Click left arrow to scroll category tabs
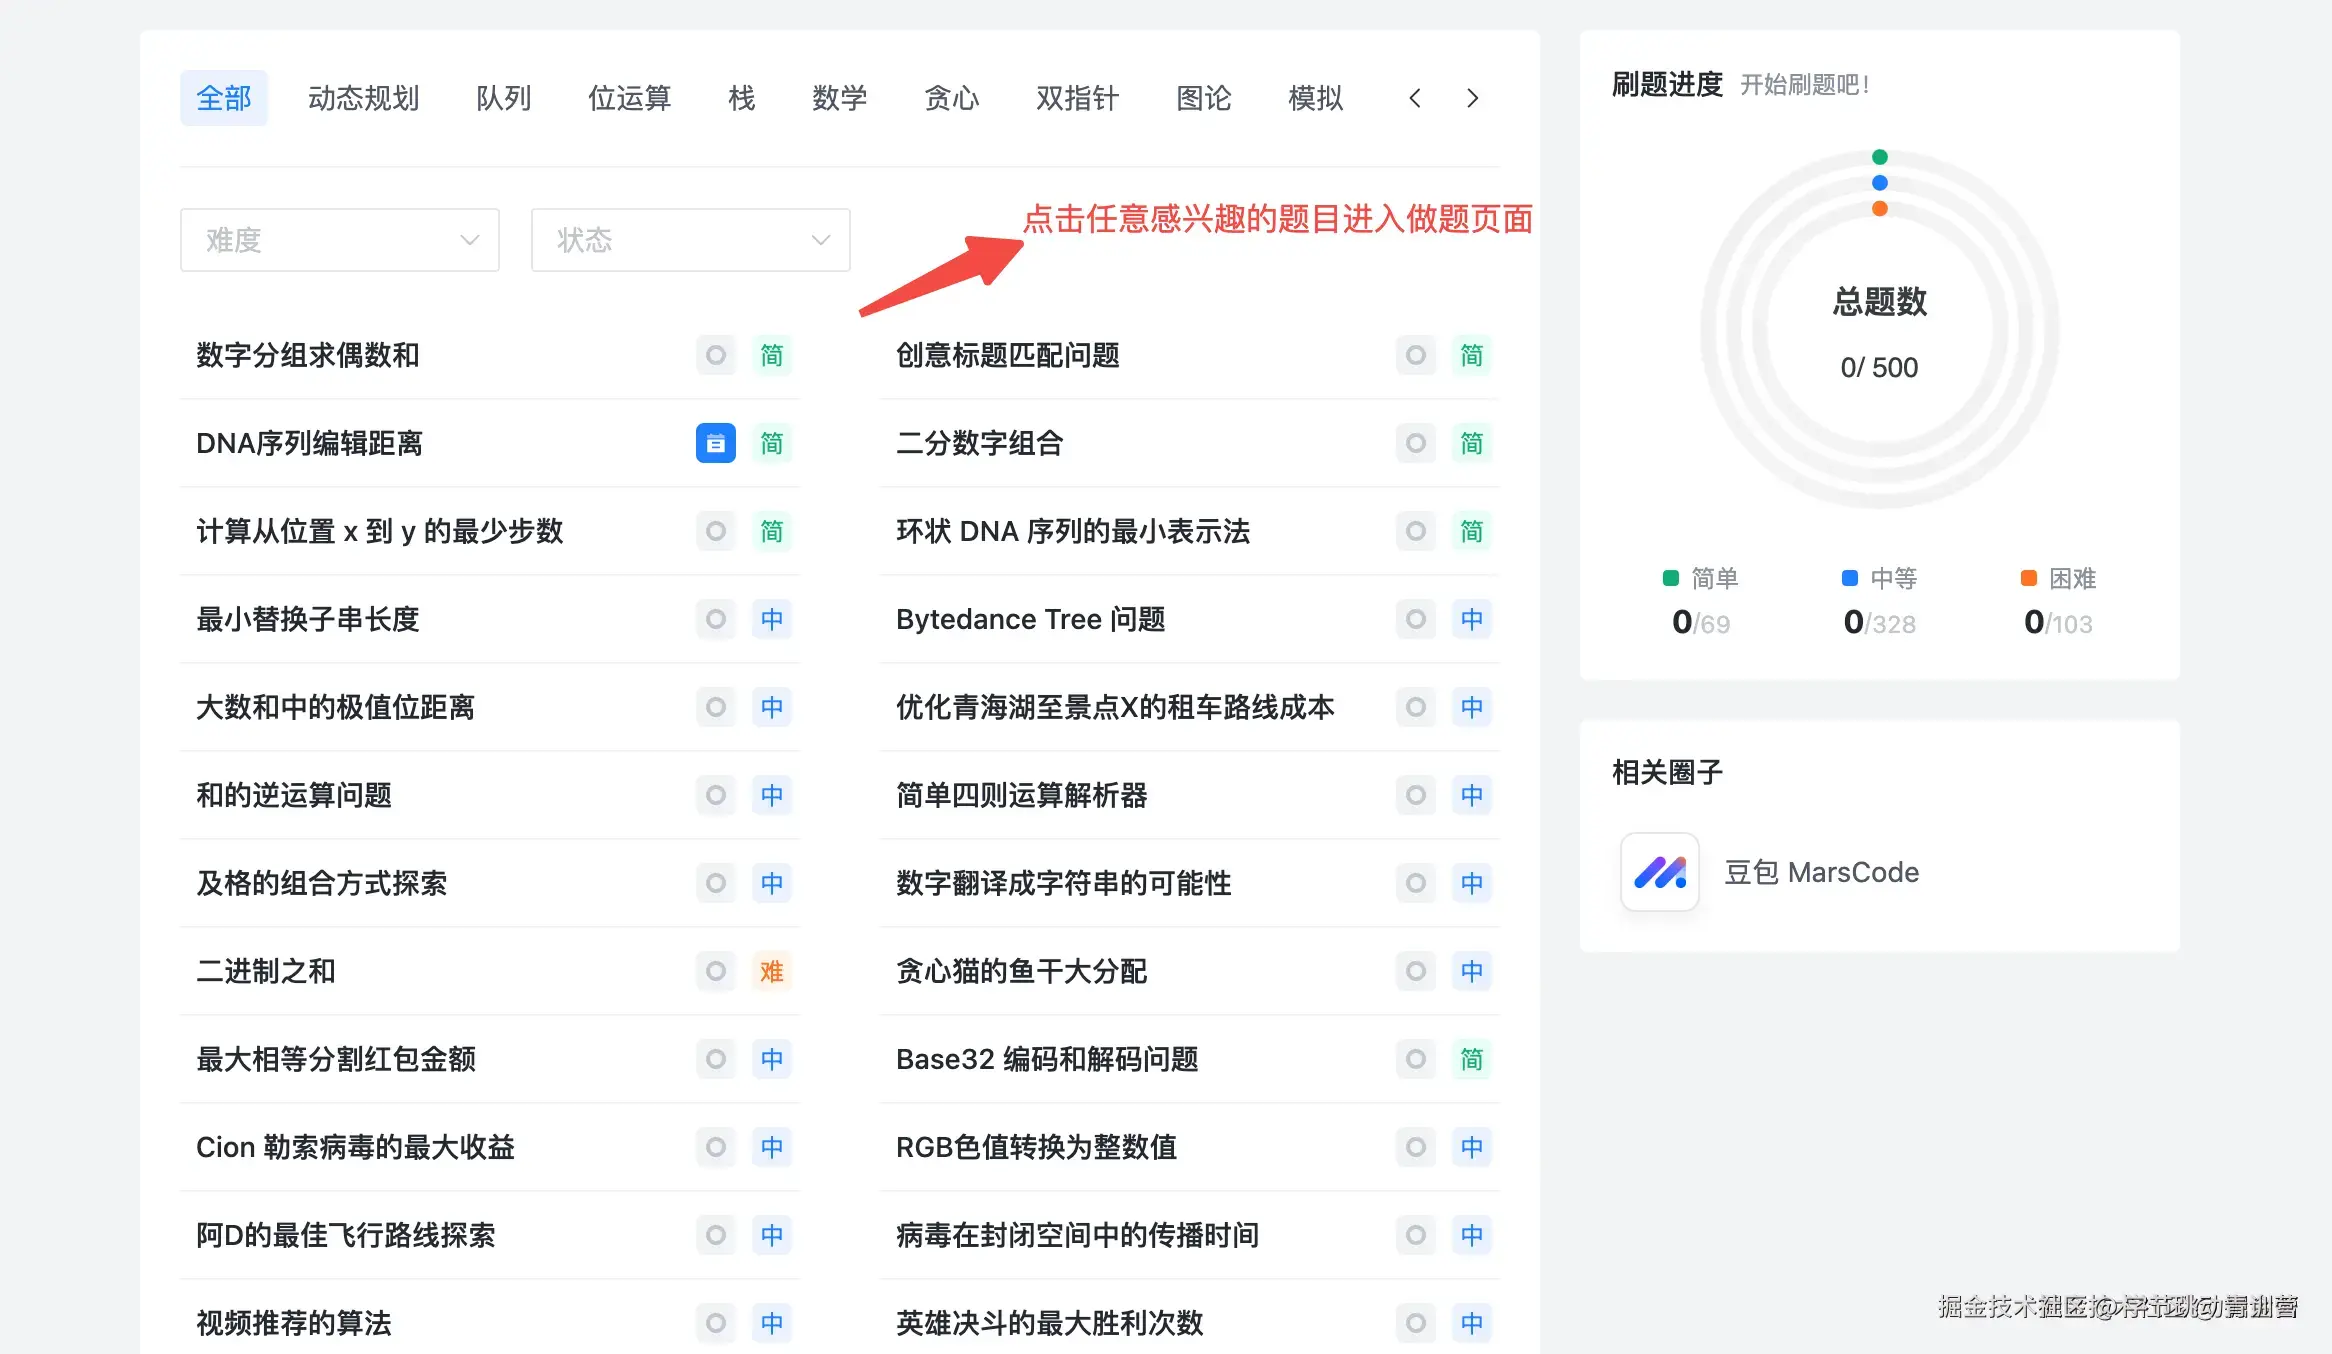 pos(1414,98)
